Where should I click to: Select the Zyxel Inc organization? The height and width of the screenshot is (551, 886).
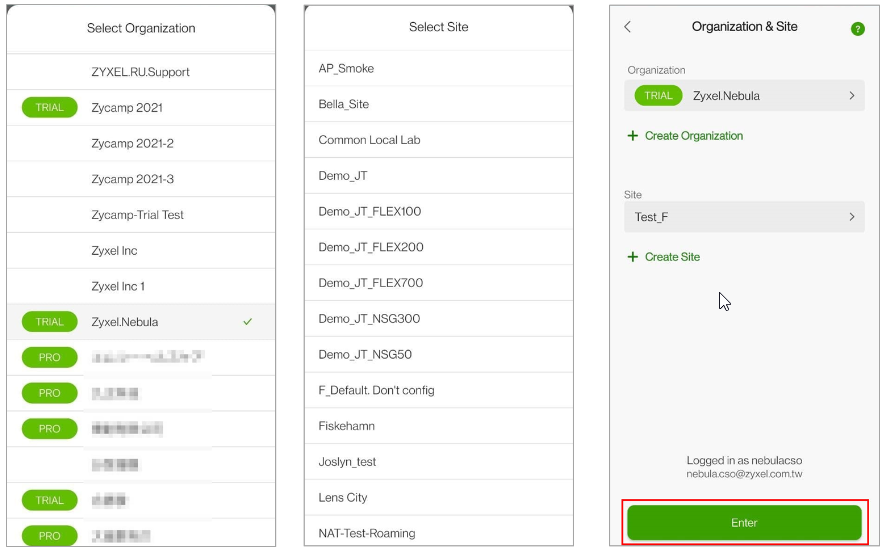coord(114,251)
